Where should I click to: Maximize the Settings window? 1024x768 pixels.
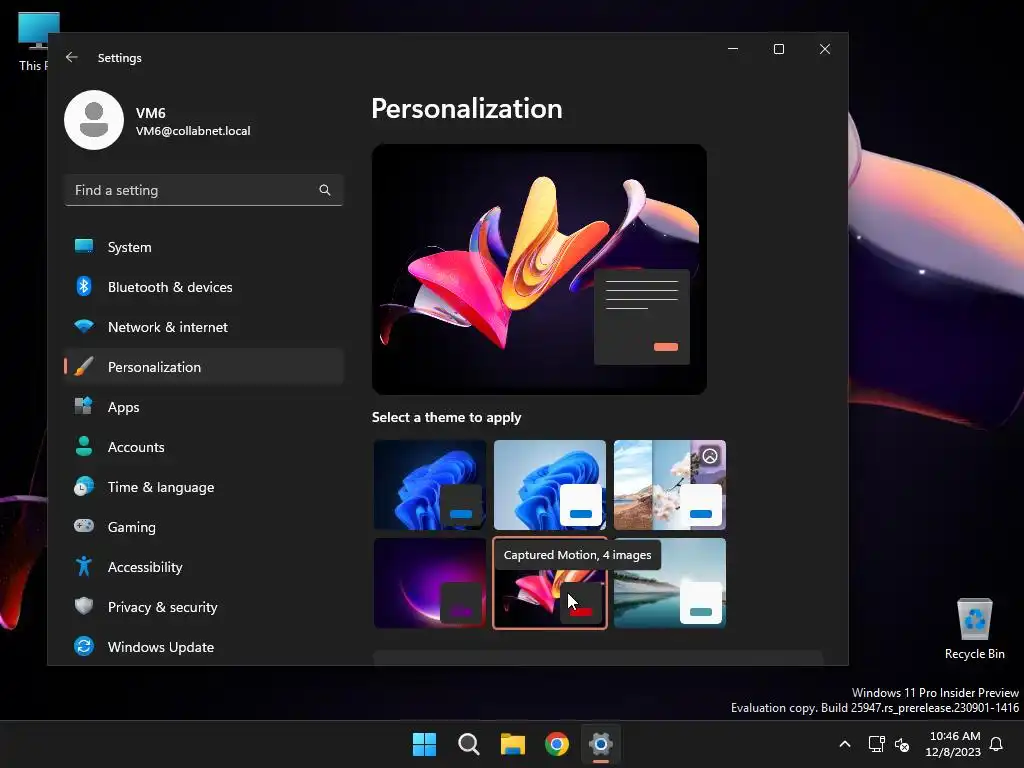(778, 49)
